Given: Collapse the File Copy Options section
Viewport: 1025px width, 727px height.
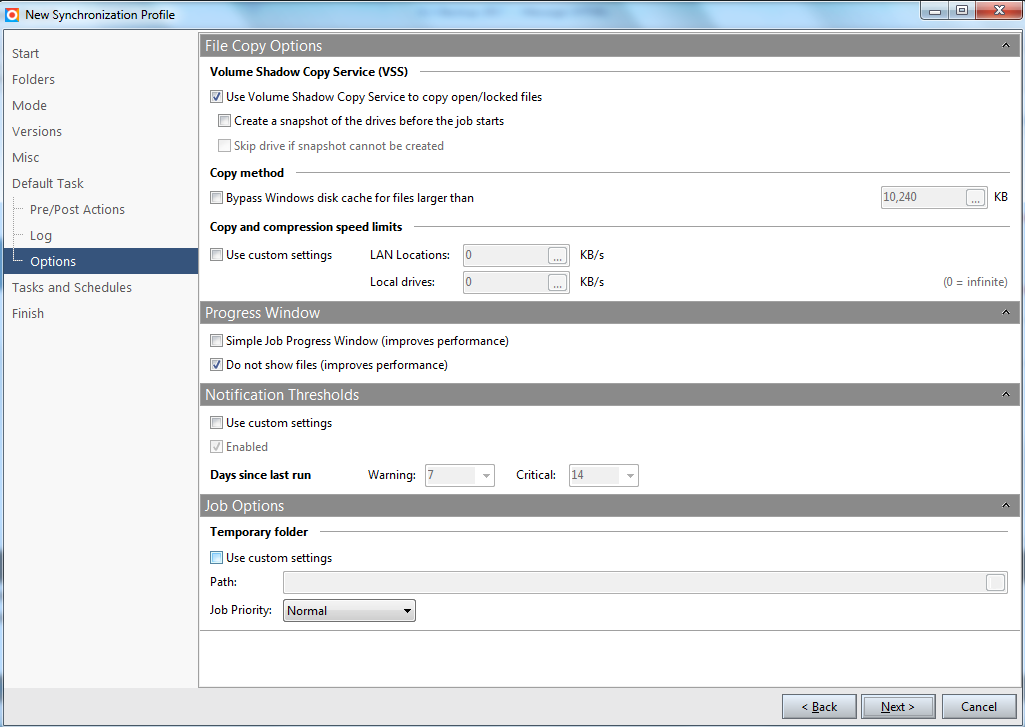Looking at the screenshot, I should 1005,45.
